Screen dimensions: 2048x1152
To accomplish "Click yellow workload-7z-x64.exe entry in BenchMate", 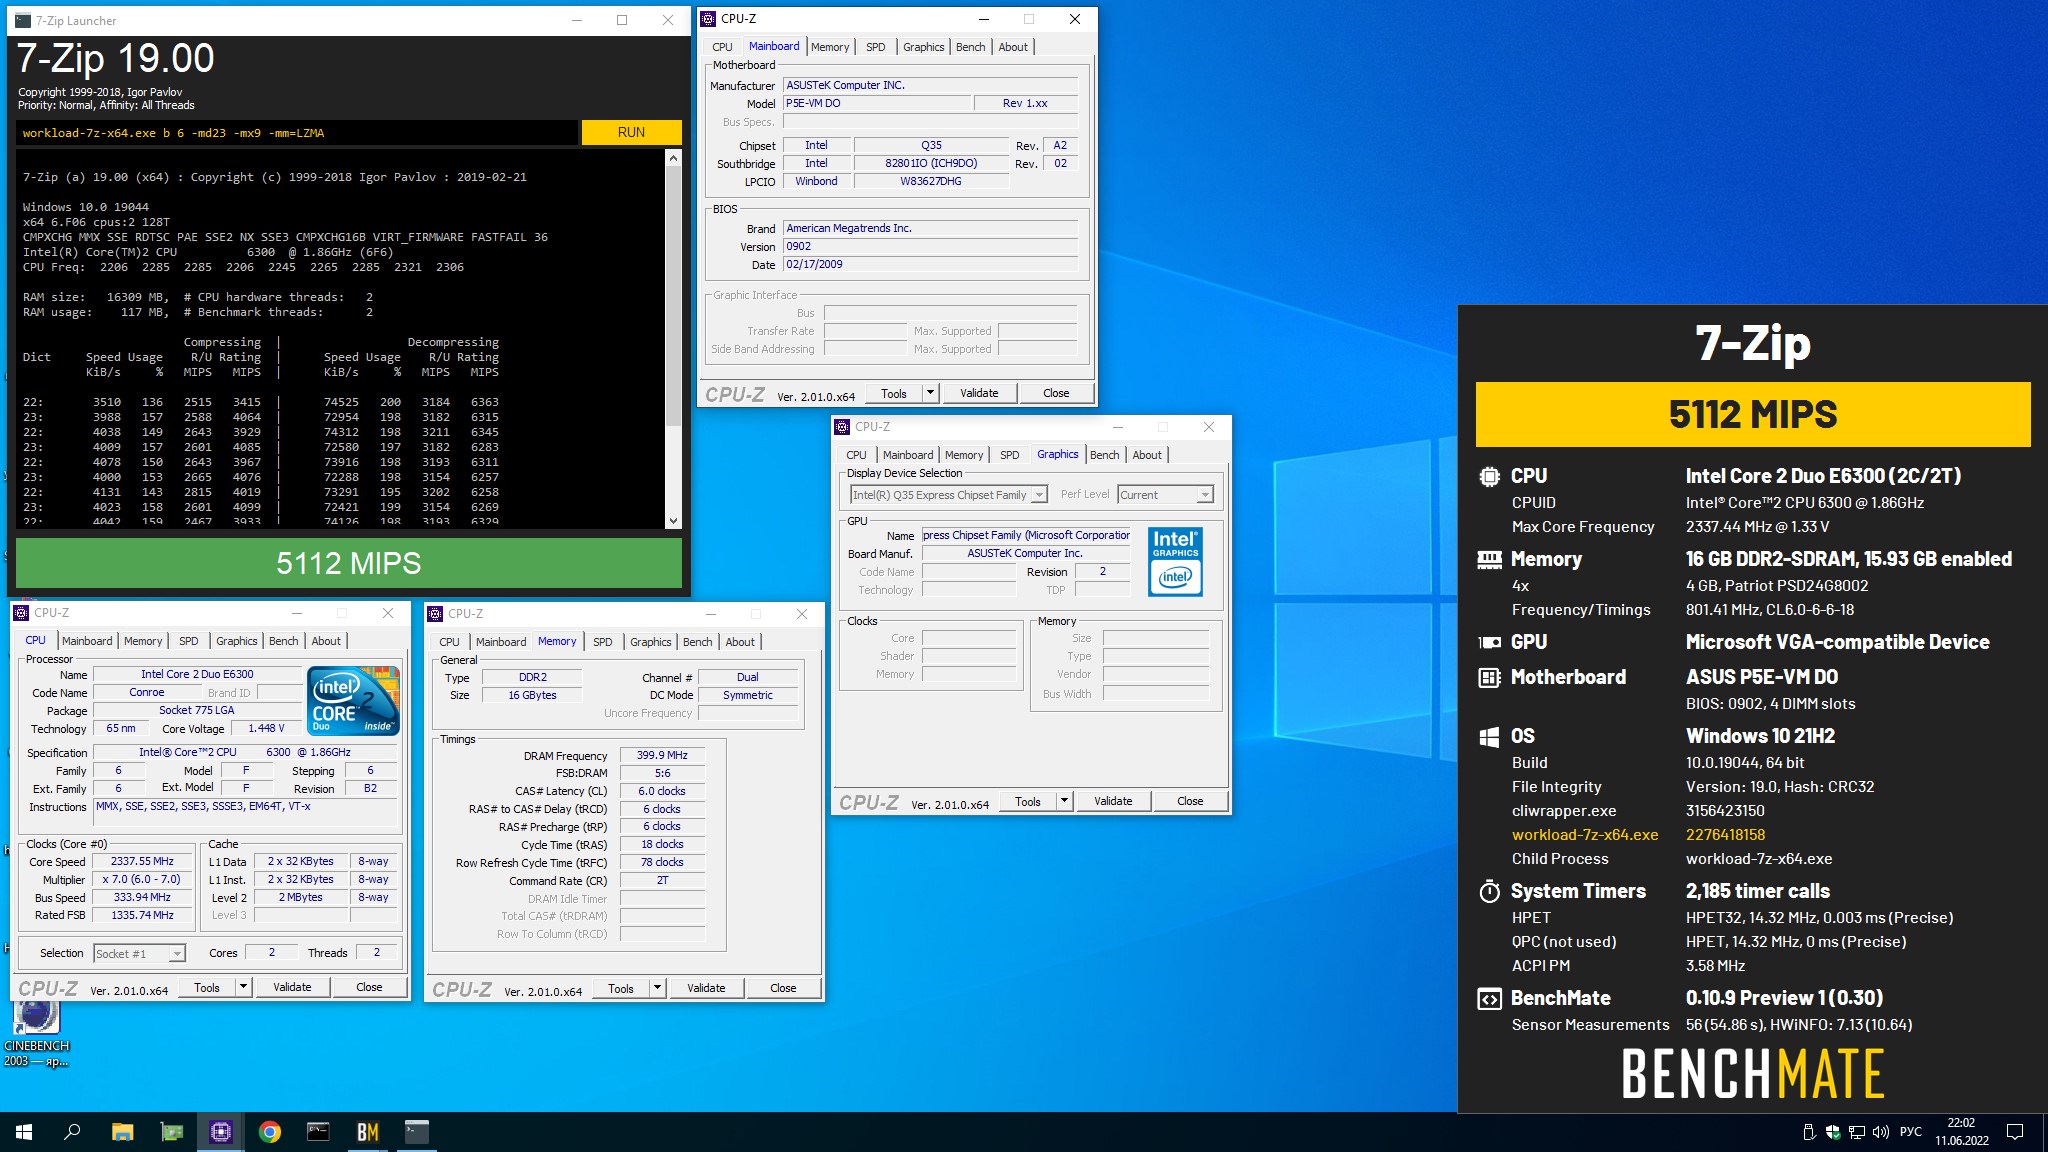I will [1585, 834].
